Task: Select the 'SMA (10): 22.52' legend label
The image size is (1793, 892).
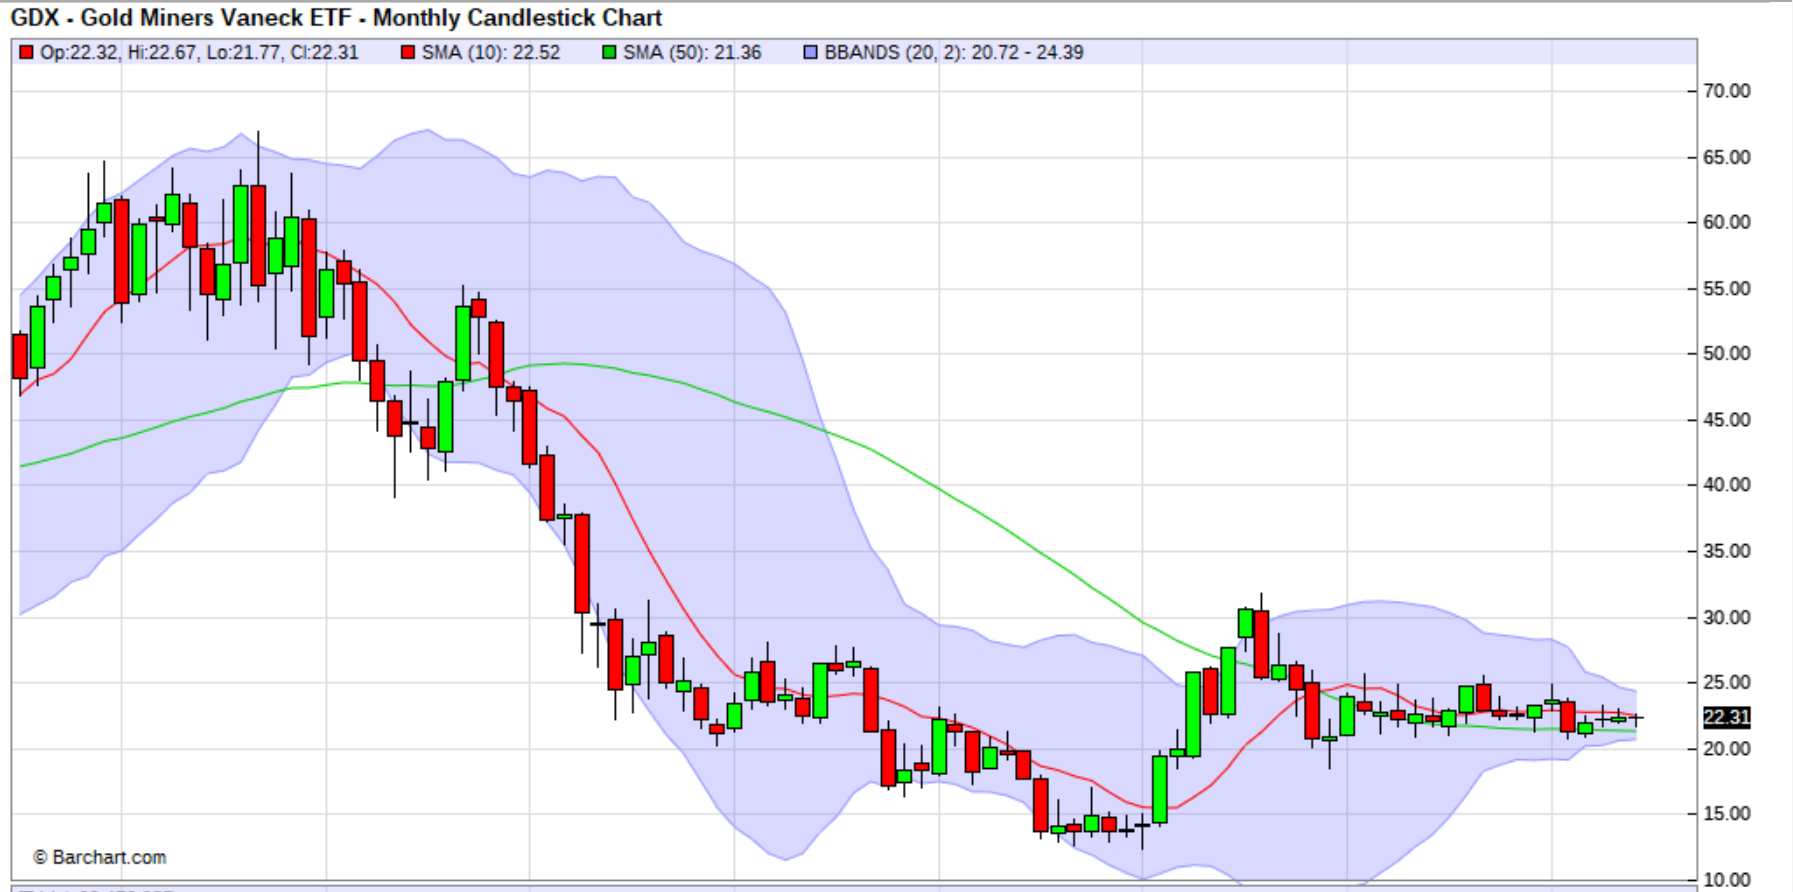Action: tap(491, 52)
